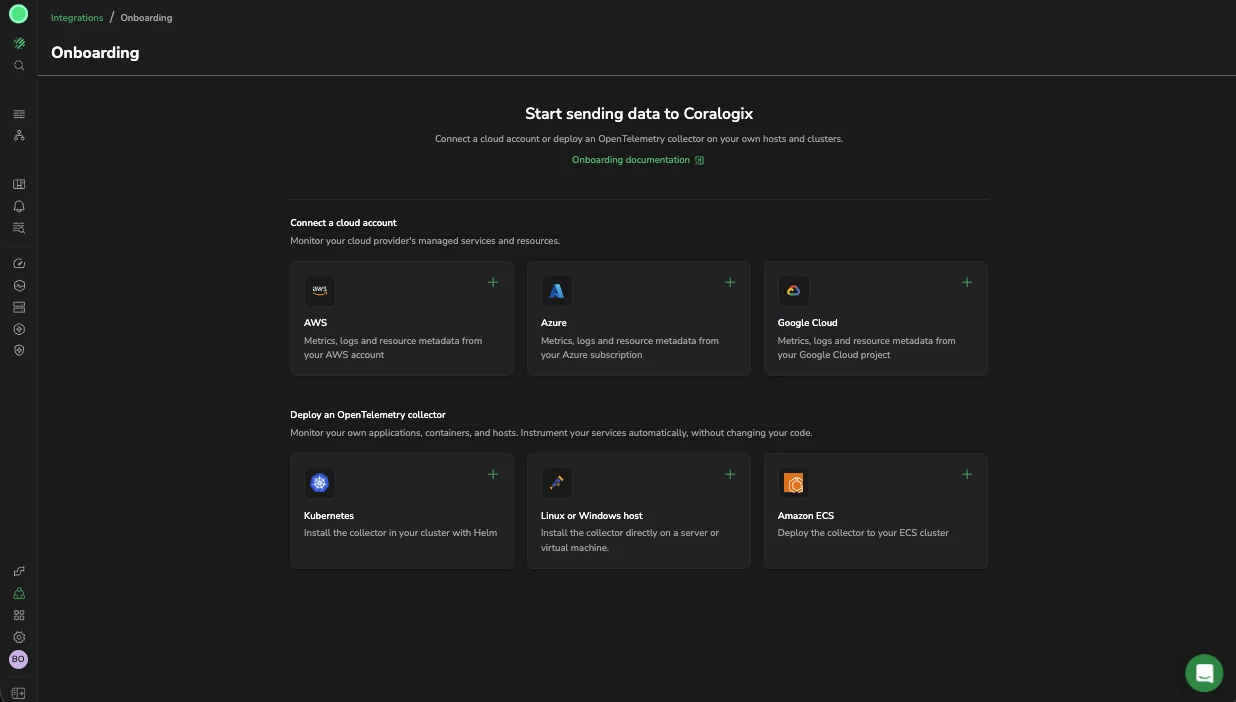Image resolution: width=1236 pixels, height=702 pixels.
Task: Click the Azure logo icon
Action: (x=557, y=291)
